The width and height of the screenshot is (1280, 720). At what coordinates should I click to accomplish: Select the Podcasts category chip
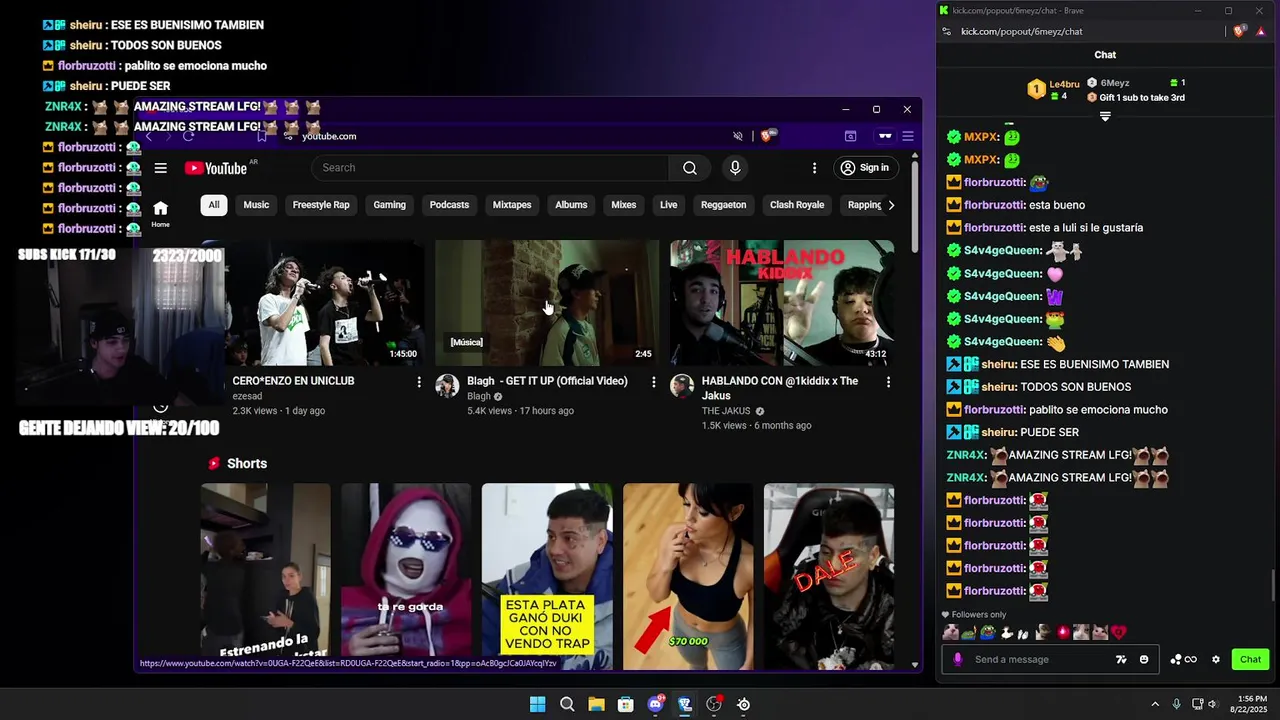click(449, 205)
